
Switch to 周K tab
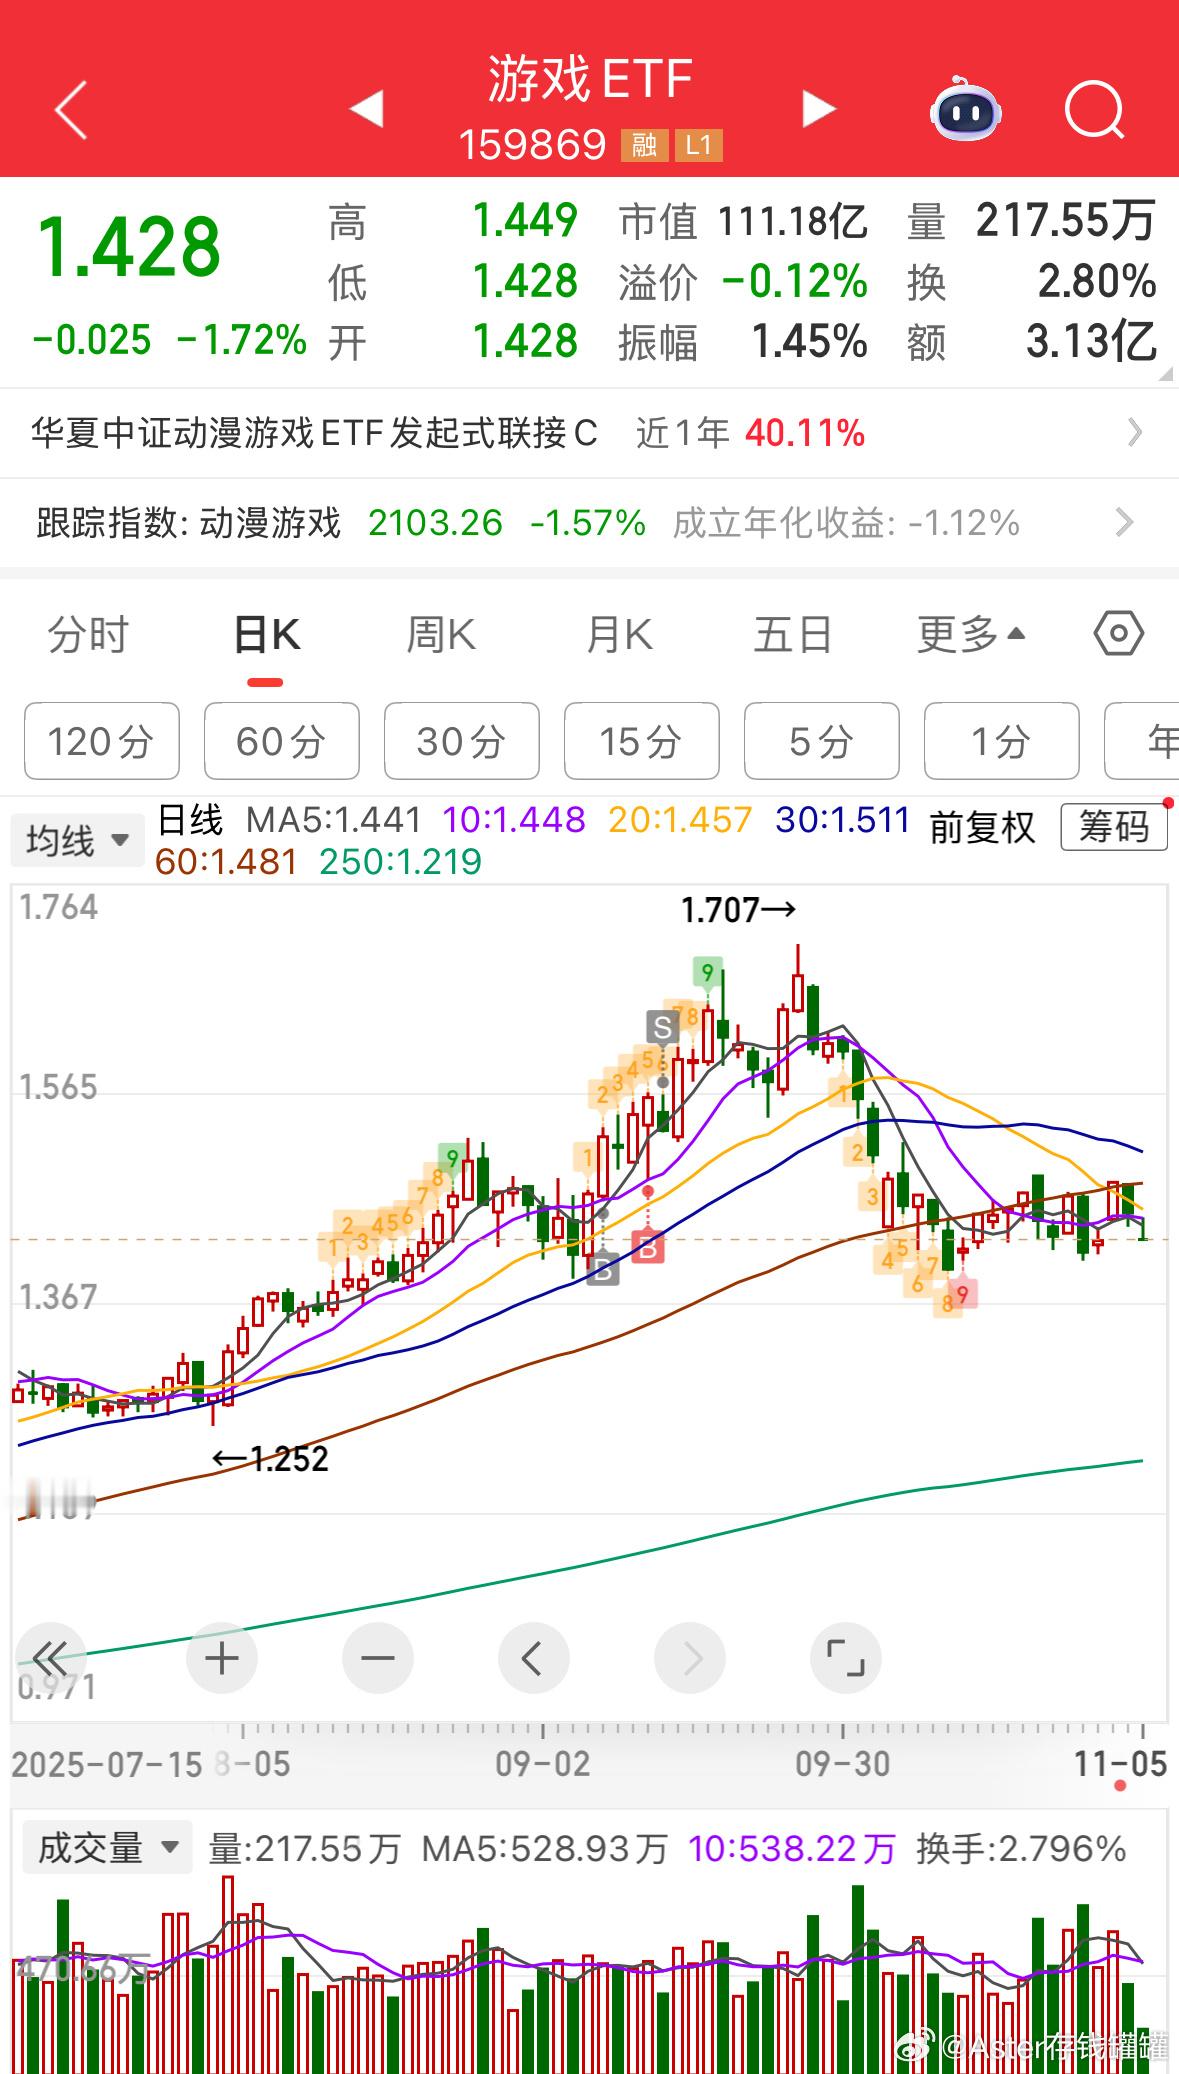tap(441, 635)
